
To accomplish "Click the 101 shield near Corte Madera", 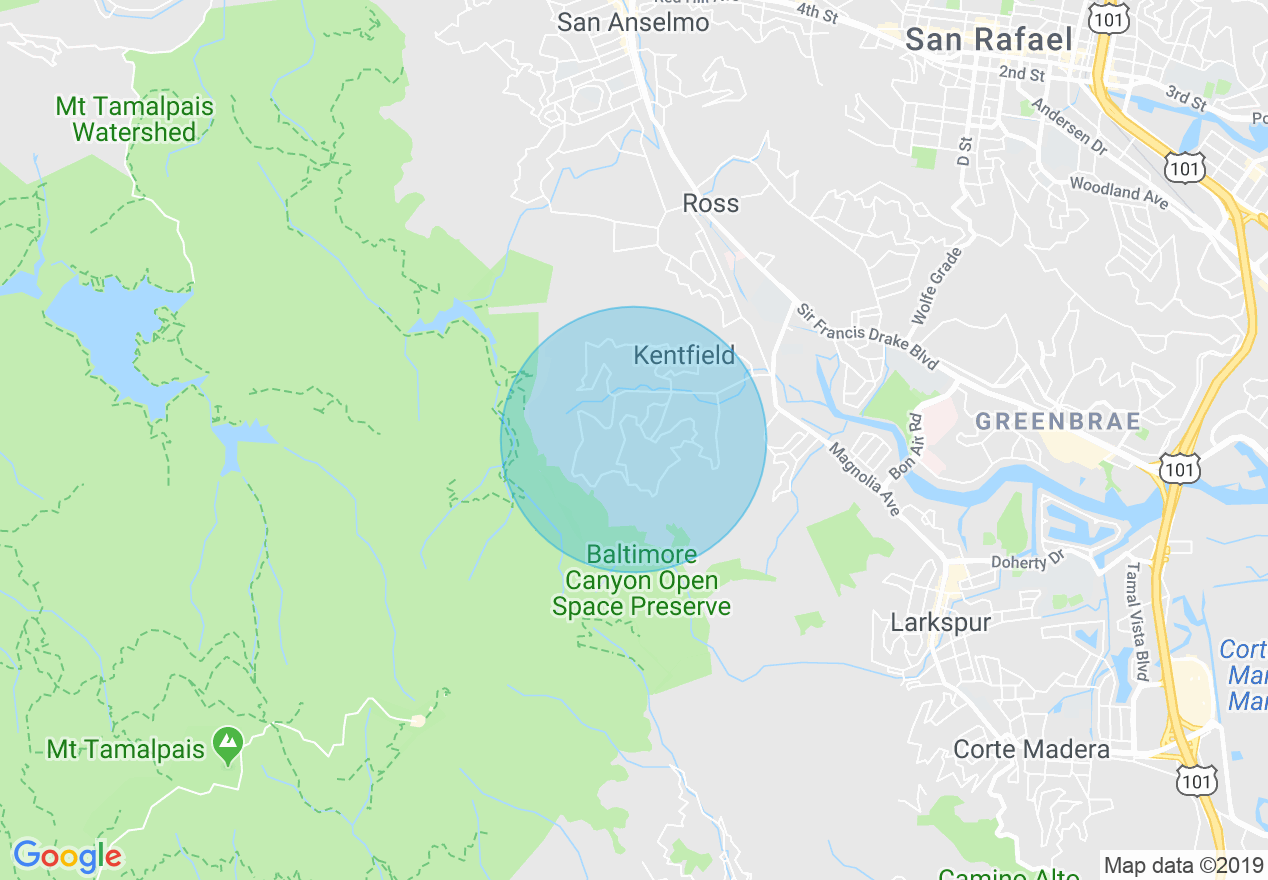I will pos(1196,780).
